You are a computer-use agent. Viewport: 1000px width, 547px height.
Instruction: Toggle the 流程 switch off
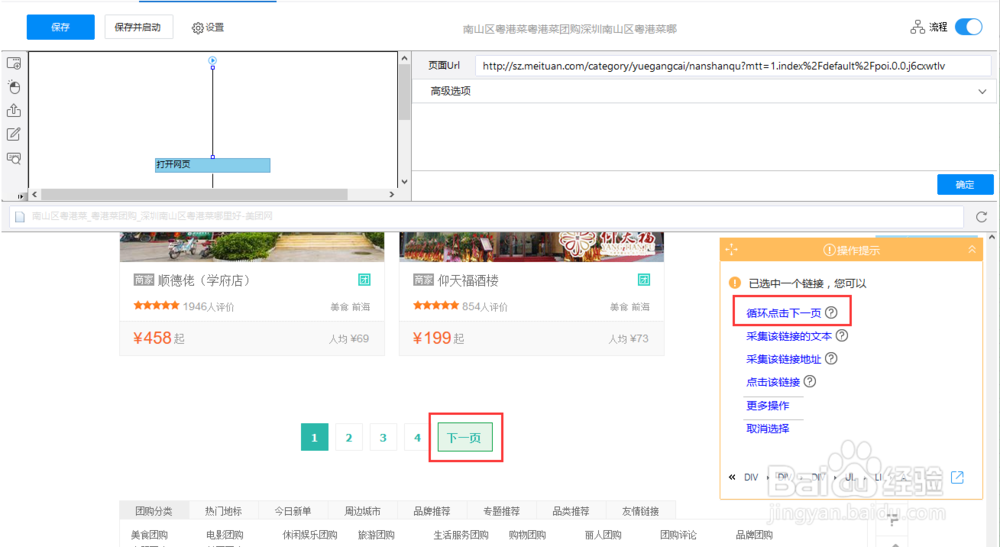click(969, 27)
